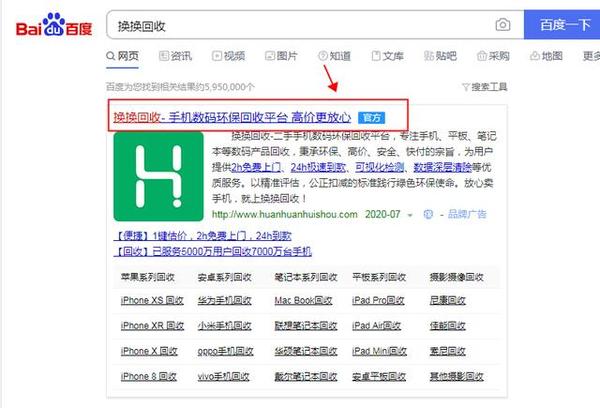Image resolution: width=600 pixels, height=408 pixels.
Task: Open the 24h极速到款 link
Action: [x=318, y=168]
